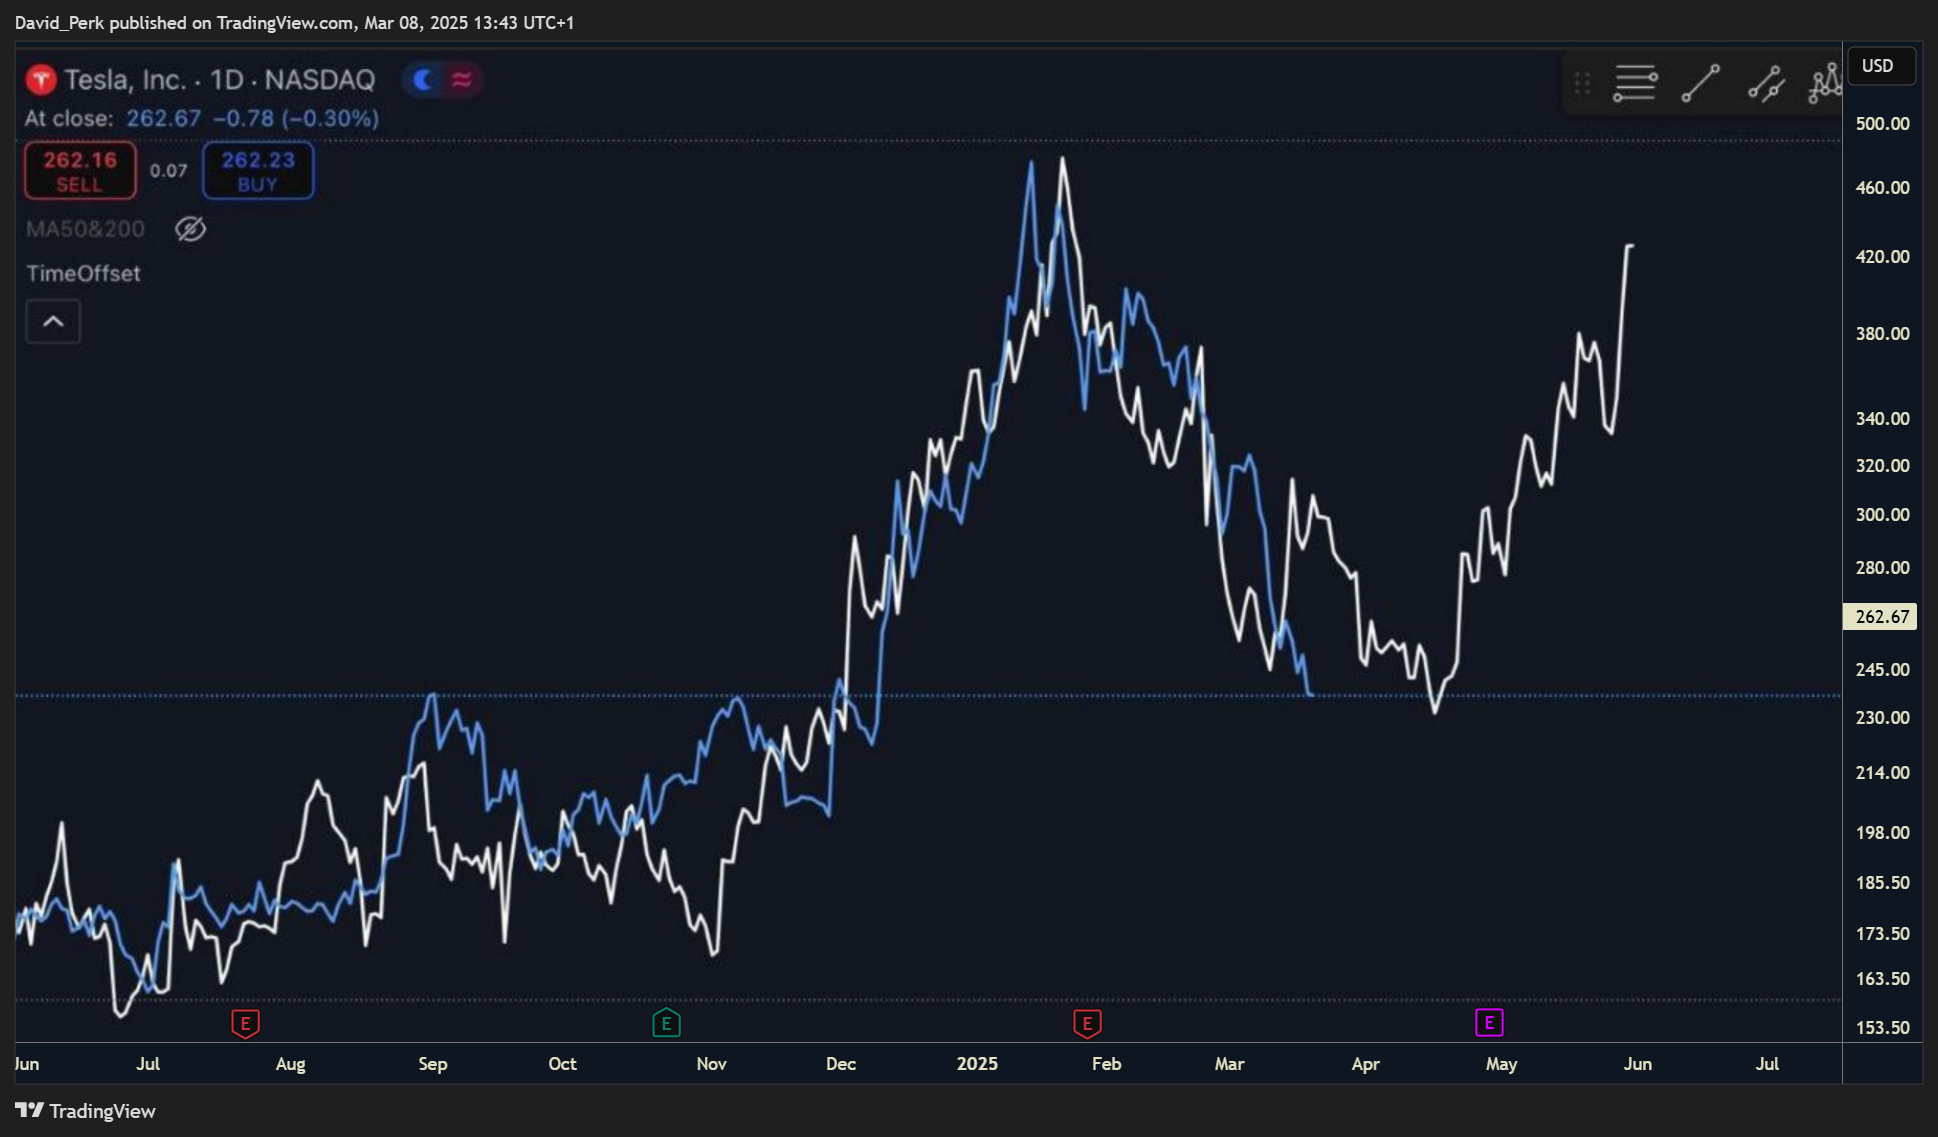Click the pink approximate-data icon
Viewport: 1938px width, 1137px height.
(x=461, y=80)
